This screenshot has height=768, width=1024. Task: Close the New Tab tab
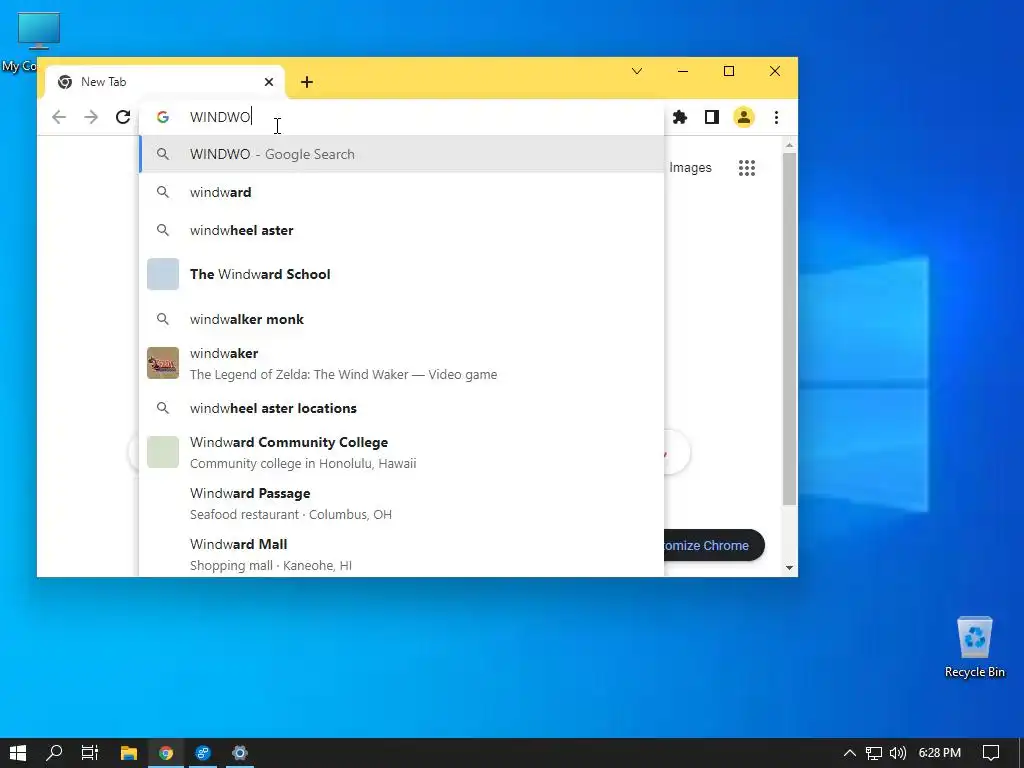click(x=269, y=82)
